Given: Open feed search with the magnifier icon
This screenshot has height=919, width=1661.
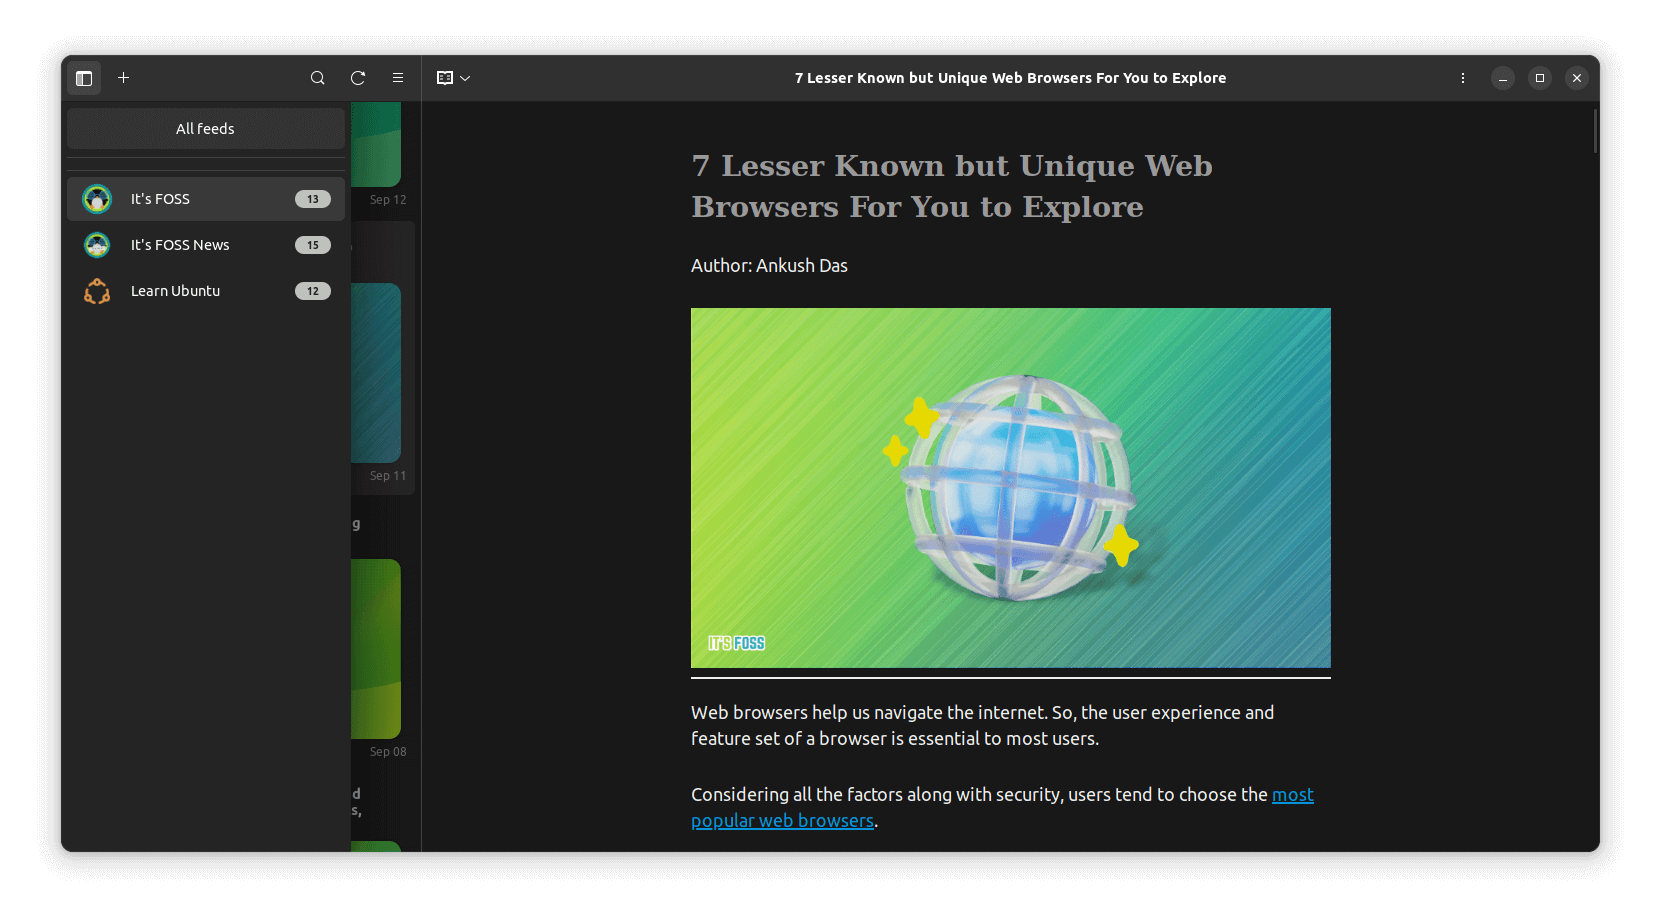Looking at the screenshot, I should (317, 77).
